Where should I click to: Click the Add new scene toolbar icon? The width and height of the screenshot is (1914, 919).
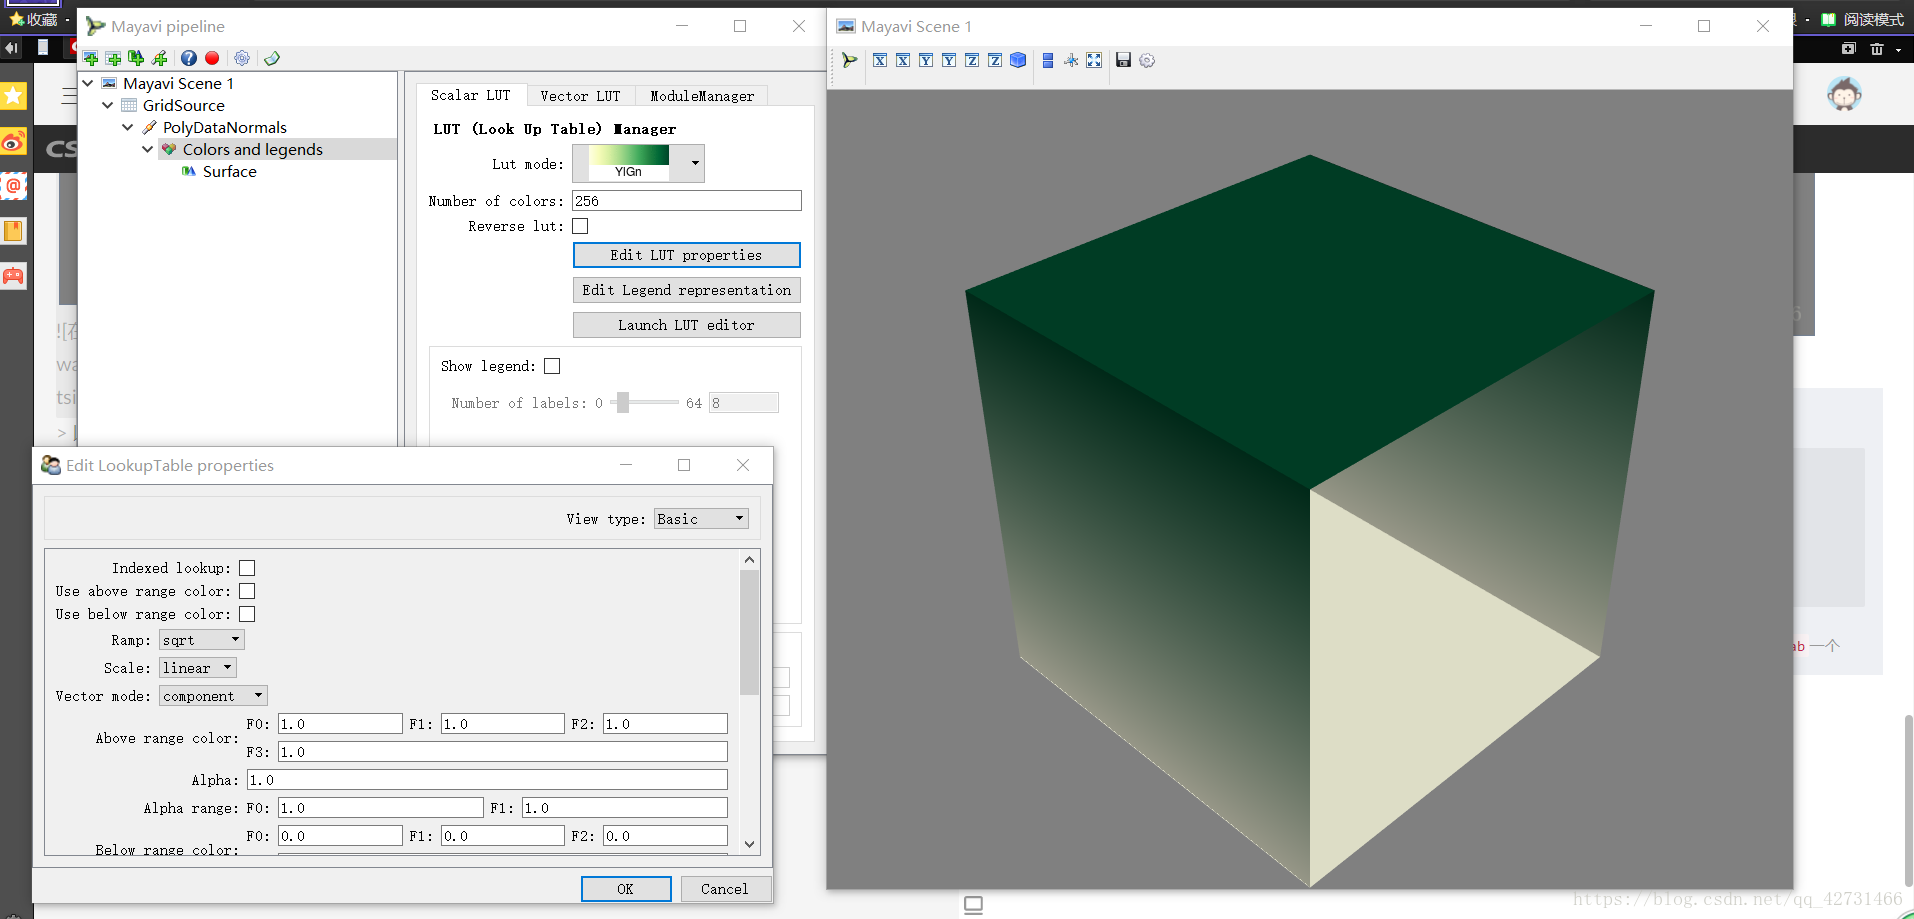point(91,59)
